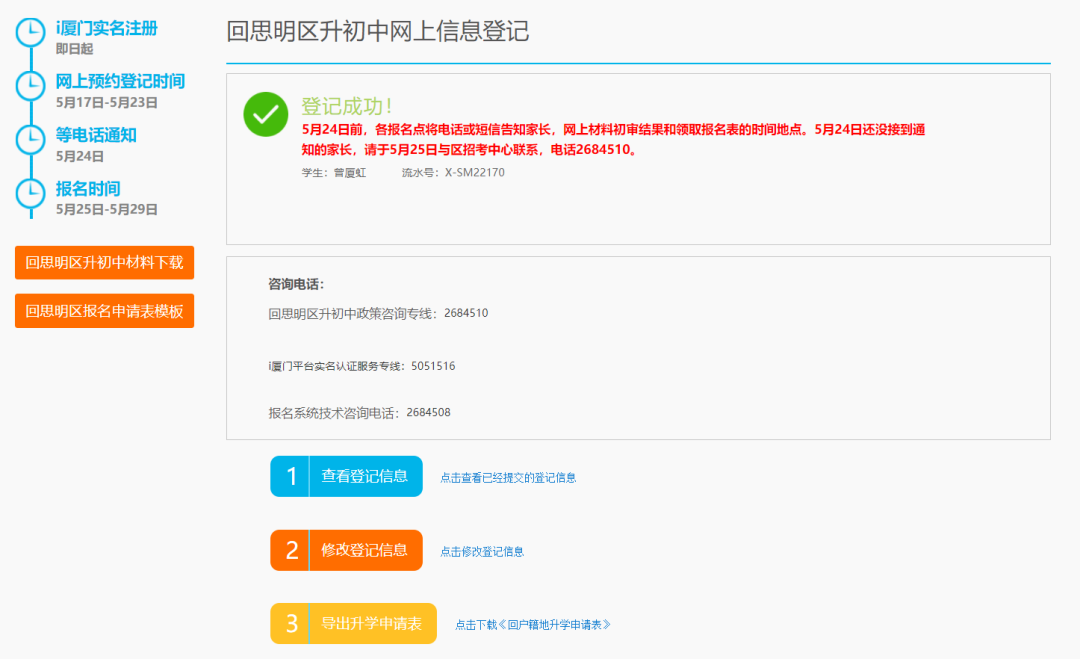Image resolution: width=1080 pixels, height=659 pixels.
Task: Click the 登记成功! heading text
Action: tap(347, 106)
